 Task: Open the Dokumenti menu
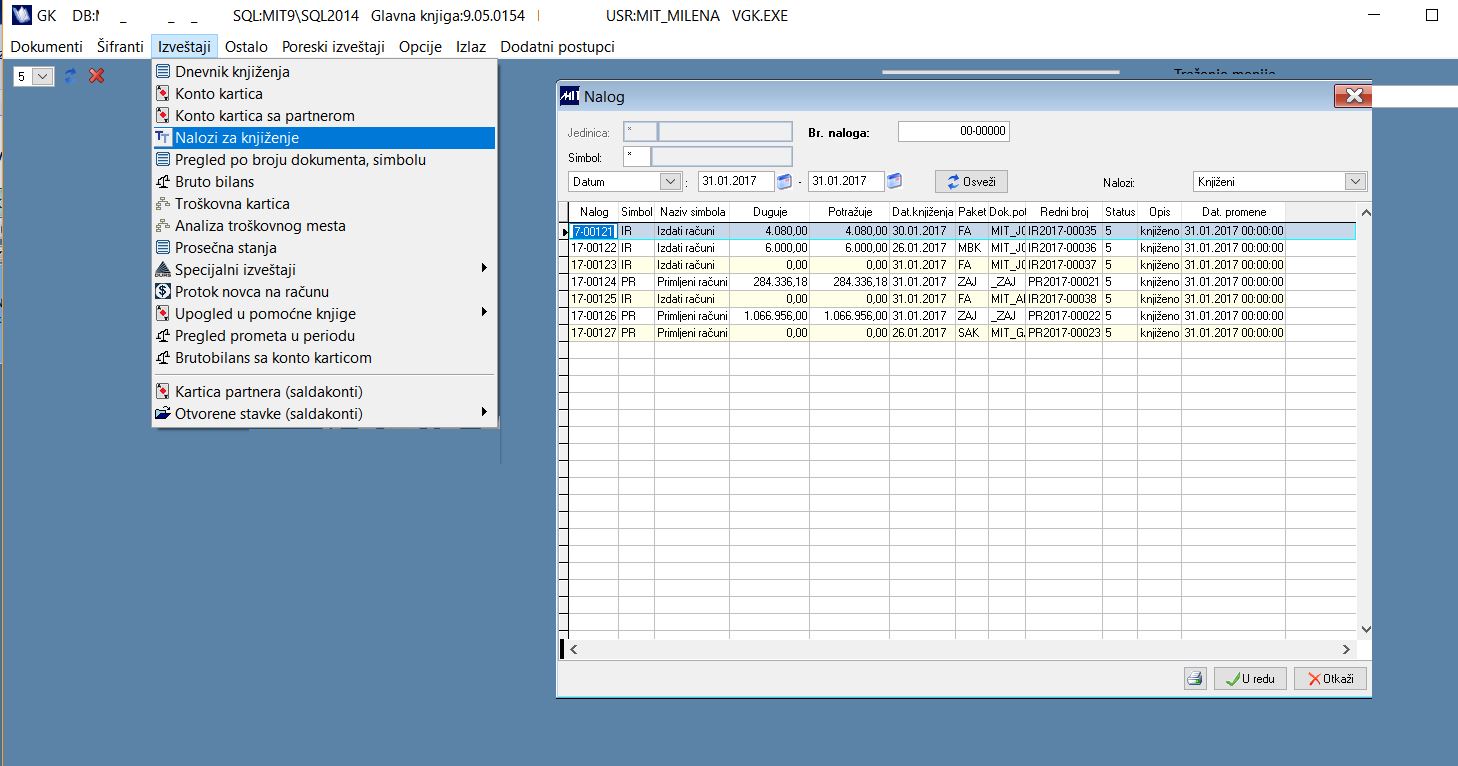click(47, 47)
